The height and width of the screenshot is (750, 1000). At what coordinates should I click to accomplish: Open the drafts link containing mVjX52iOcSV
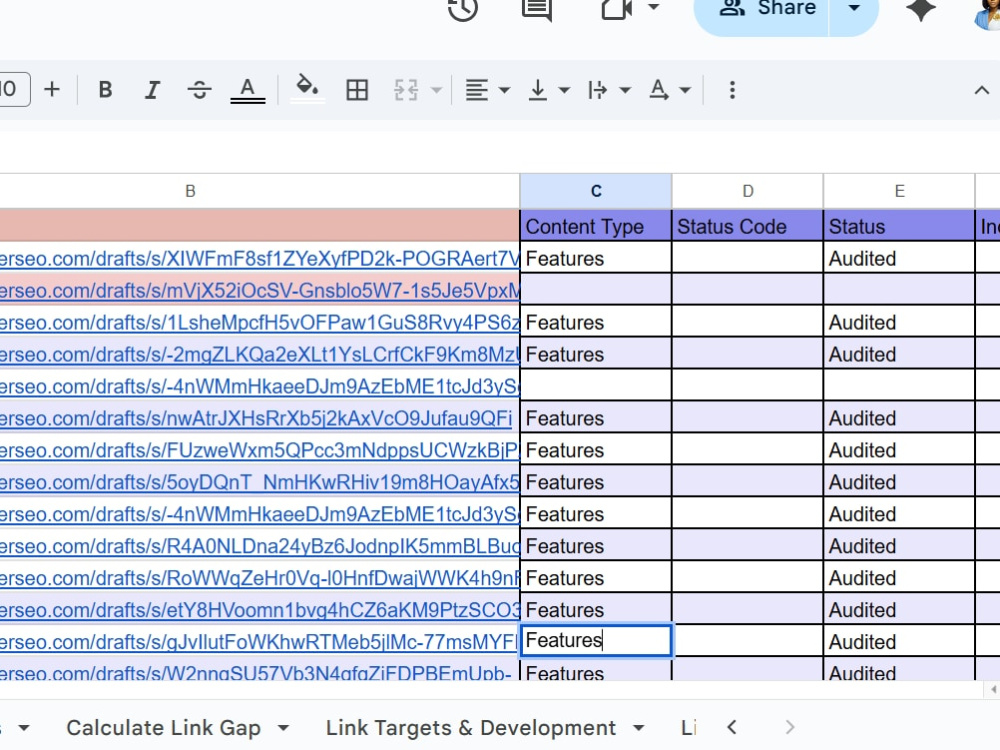pyautogui.click(x=260, y=290)
